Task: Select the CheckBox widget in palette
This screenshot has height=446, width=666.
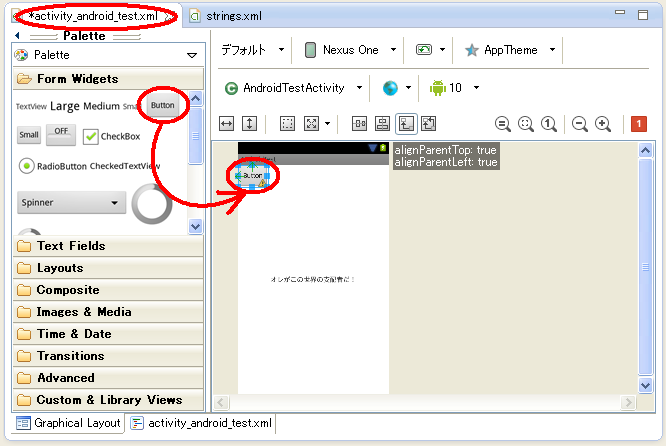Action: pos(111,136)
